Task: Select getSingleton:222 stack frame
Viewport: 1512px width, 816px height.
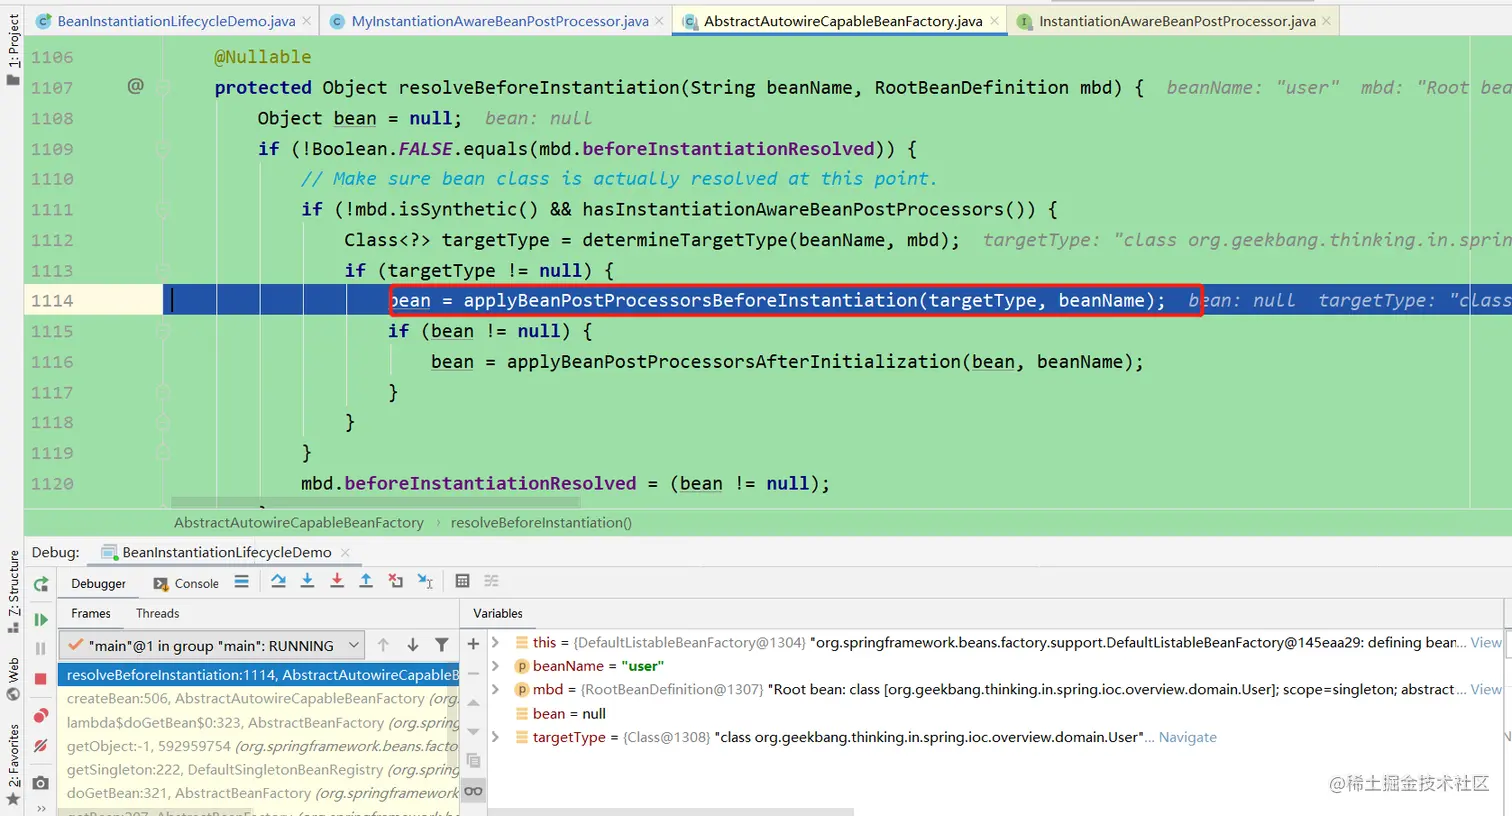Action: click(258, 770)
